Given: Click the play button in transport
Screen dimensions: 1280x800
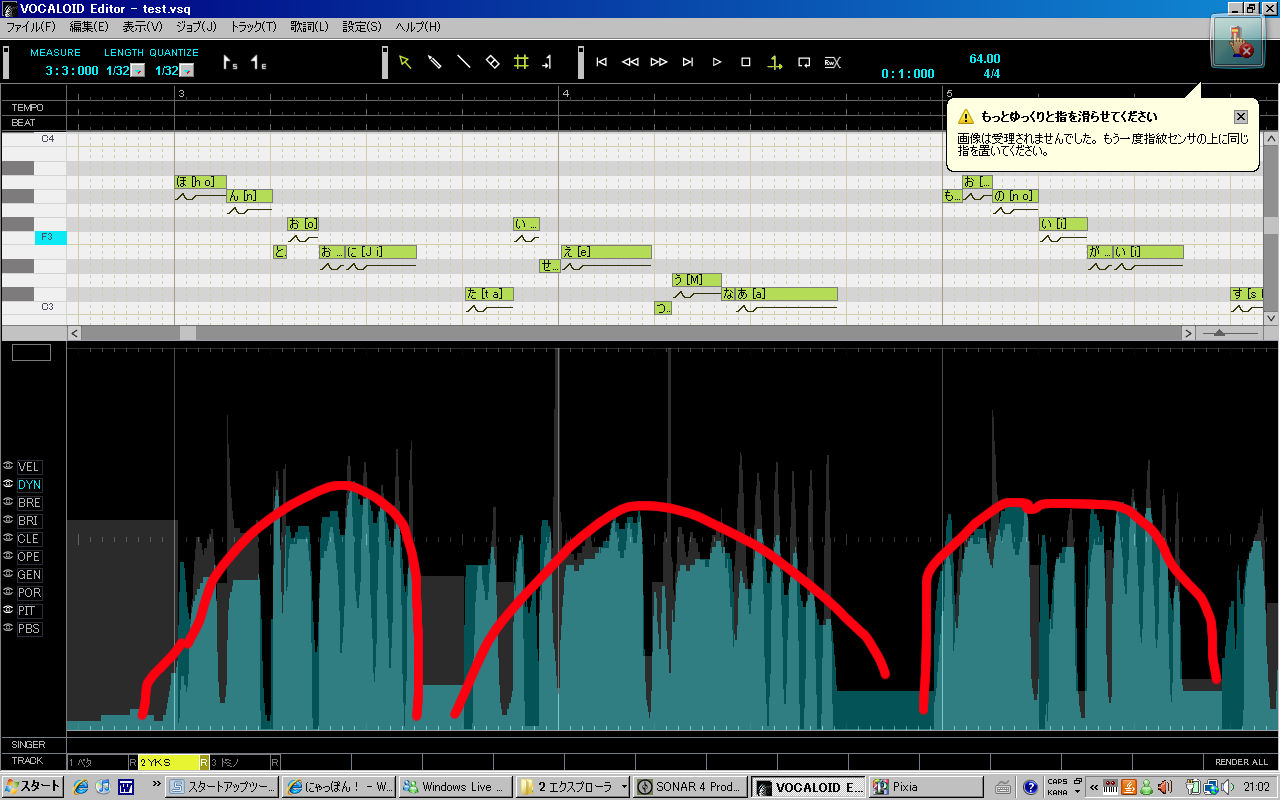Looking at the screenshot, I should (717, 62).
